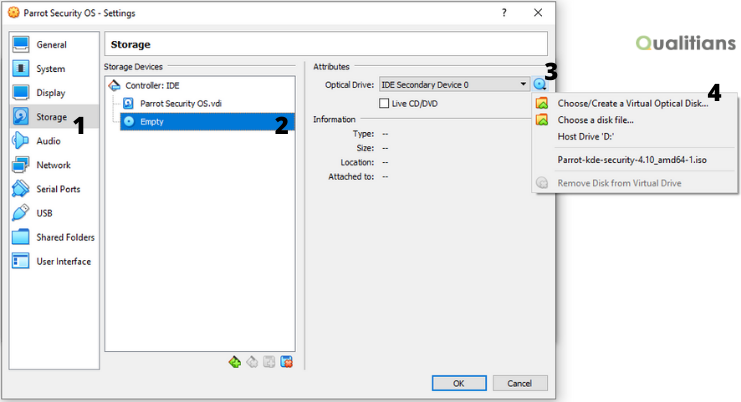Viewport: 741px width, 402px height.
Task: Click the Cancel button
Action: pos(520,383)
